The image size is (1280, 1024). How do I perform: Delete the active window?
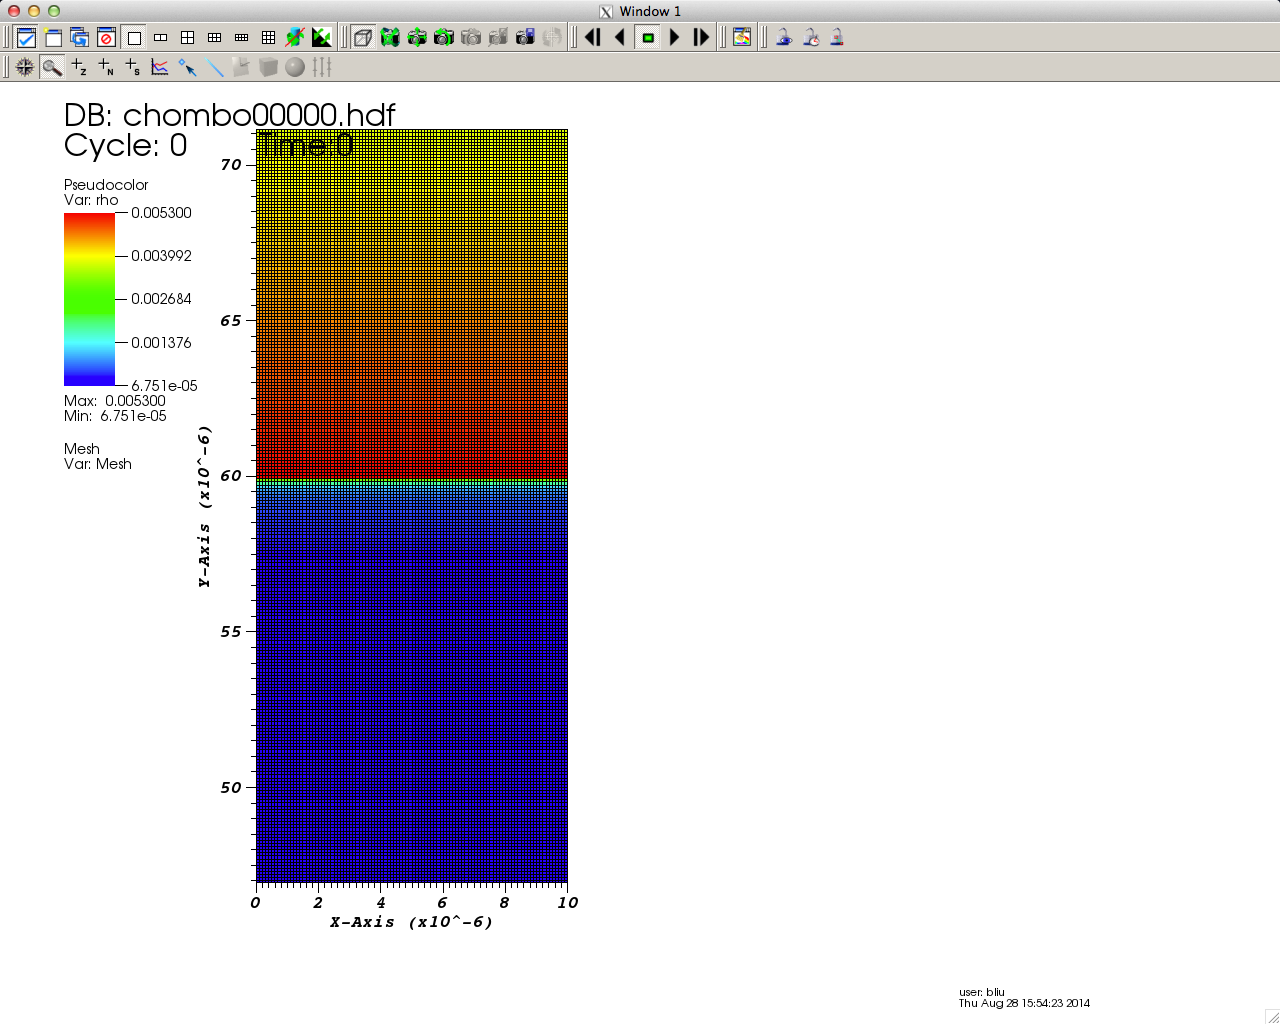(x=107, y=38)
